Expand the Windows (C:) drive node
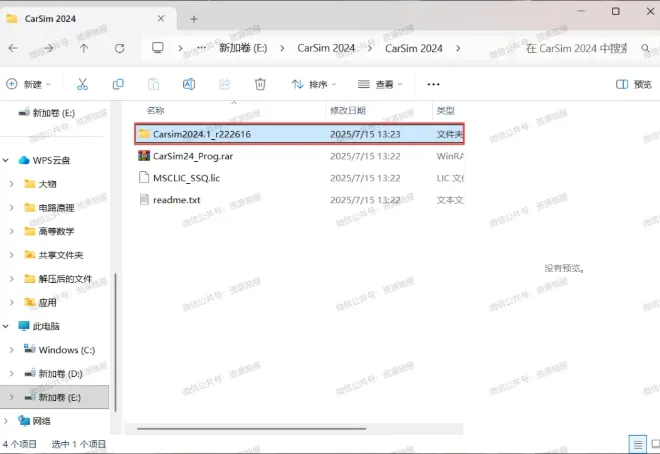The image size is (660, 454). [12, 350]
